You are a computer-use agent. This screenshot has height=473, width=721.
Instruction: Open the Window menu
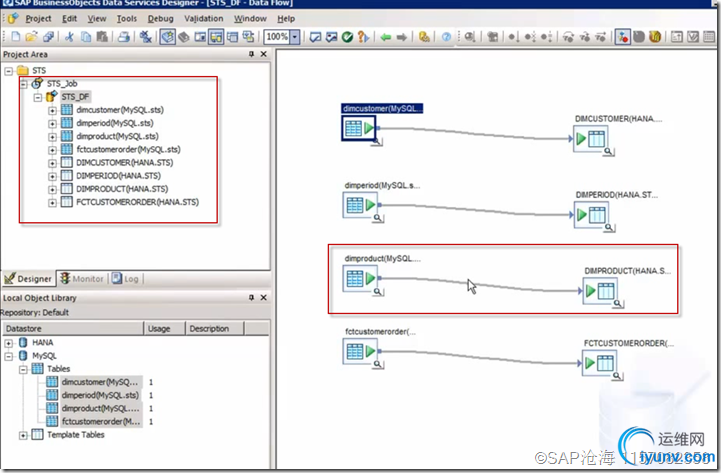pos(250,18)
